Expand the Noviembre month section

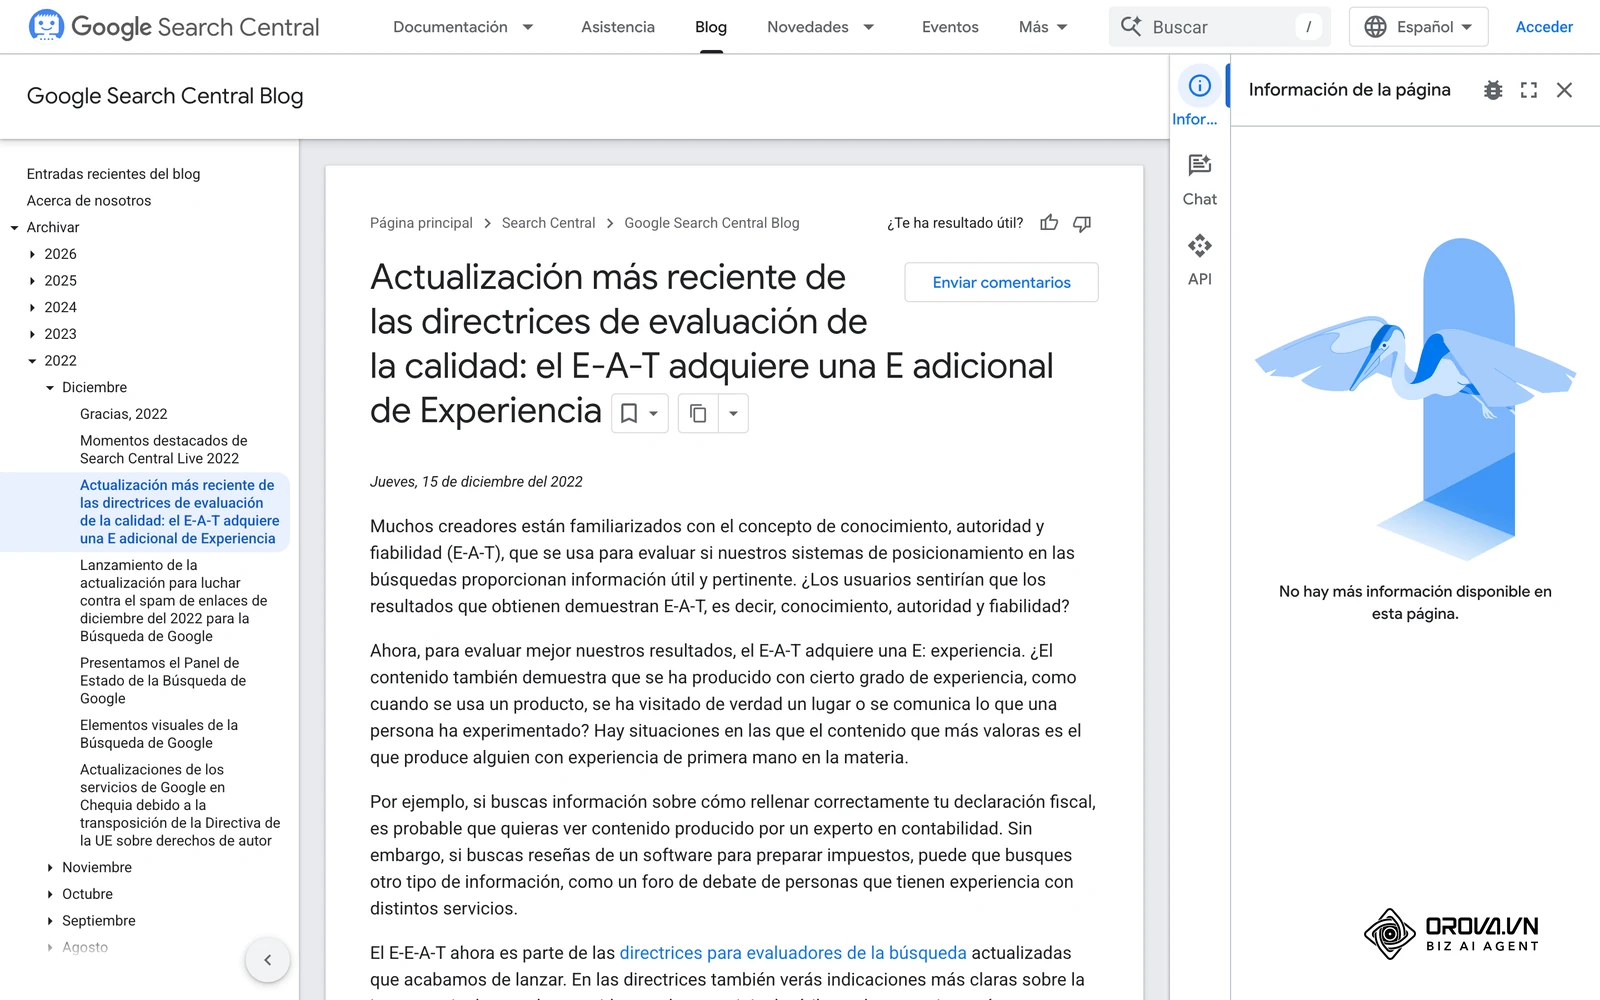pos(50,867)
